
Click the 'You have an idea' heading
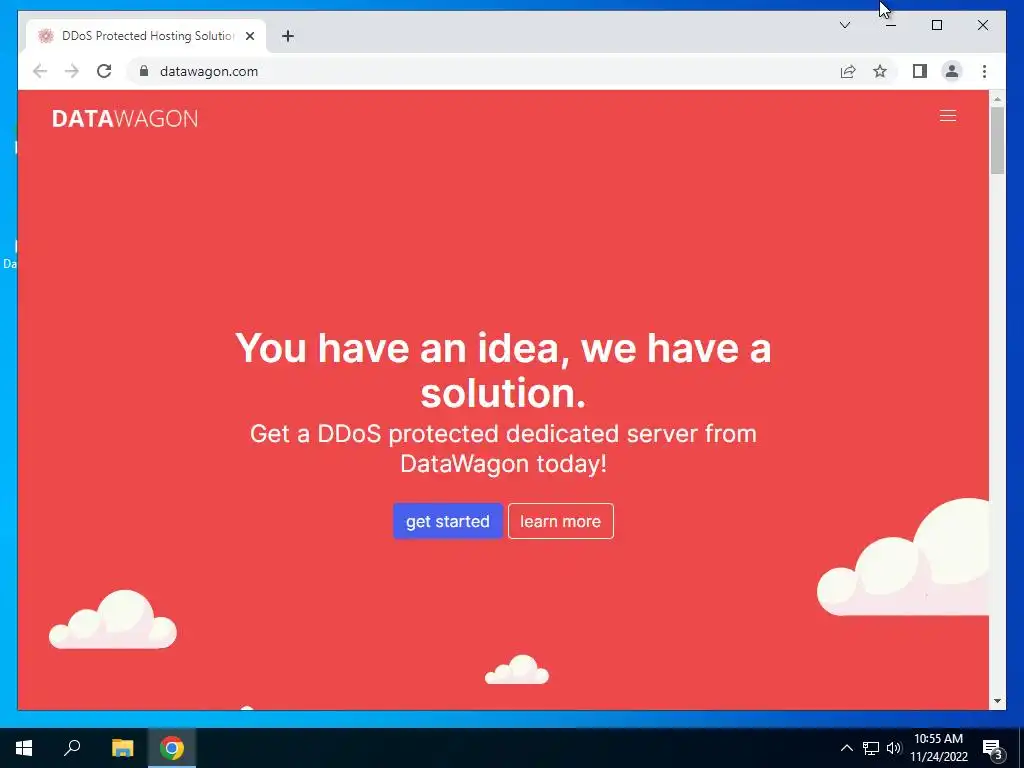click(504, 370)
